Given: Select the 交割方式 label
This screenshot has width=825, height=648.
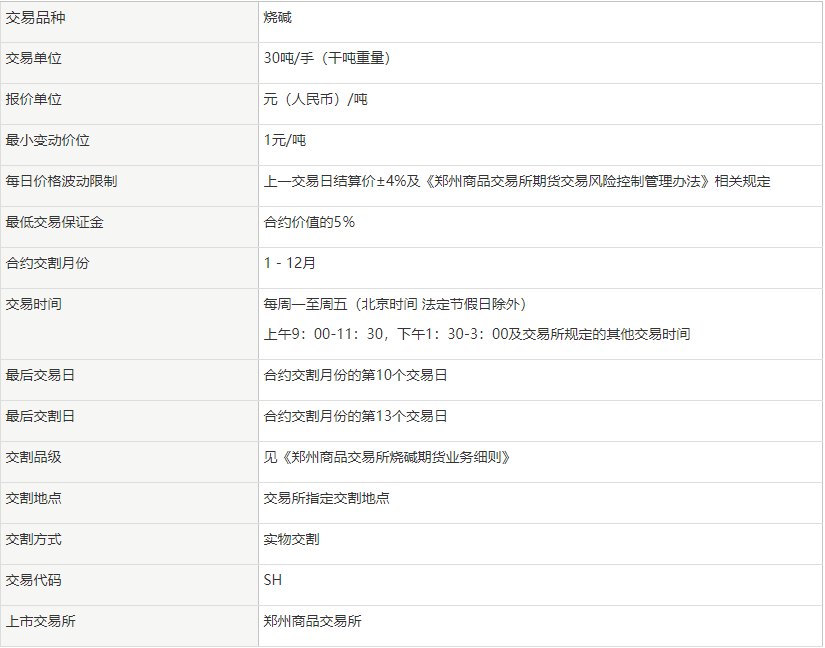Looking at the screenshot, I should tap(34, 540).
